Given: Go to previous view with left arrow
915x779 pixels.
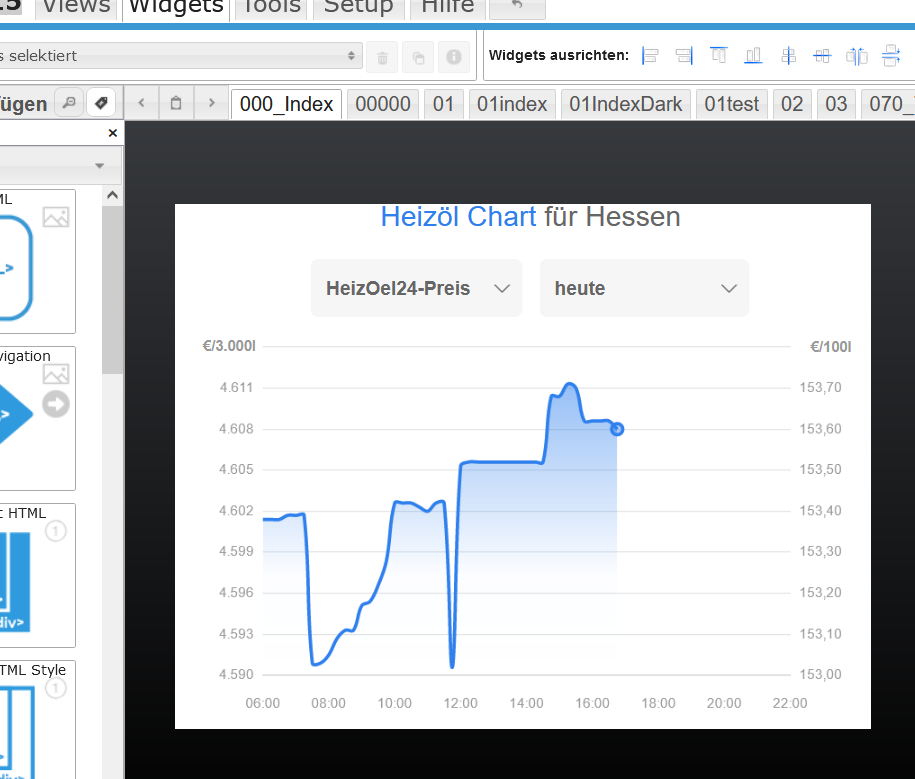Looking at the screenshot, I should (x=141, y=103).
